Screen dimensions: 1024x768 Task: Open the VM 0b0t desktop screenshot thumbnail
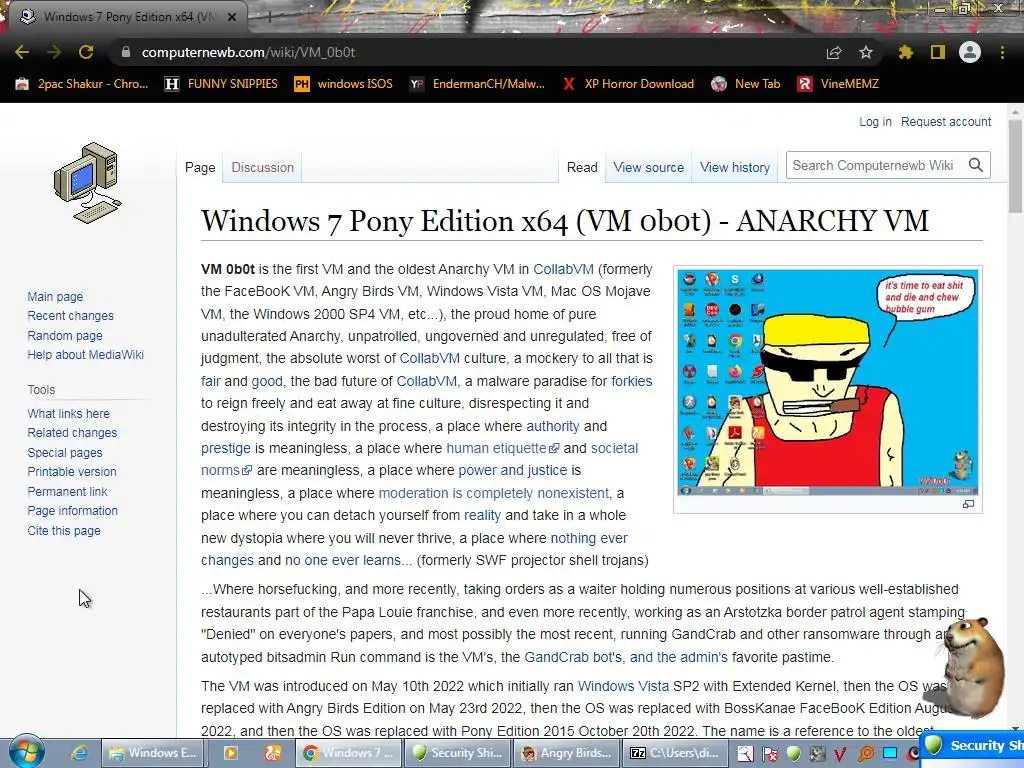pos(827,383)
